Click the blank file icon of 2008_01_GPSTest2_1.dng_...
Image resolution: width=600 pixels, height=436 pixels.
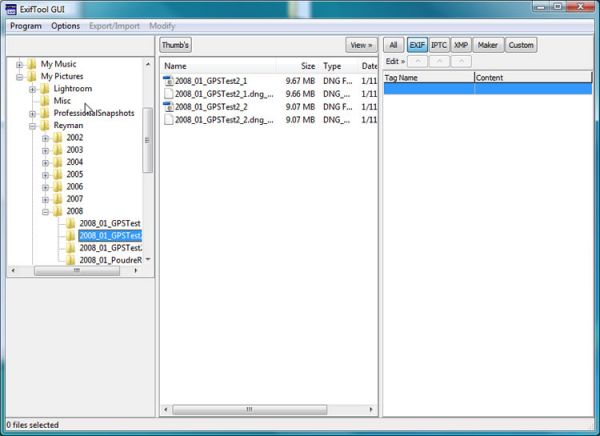pyautogui.click(x=168, y=94)
